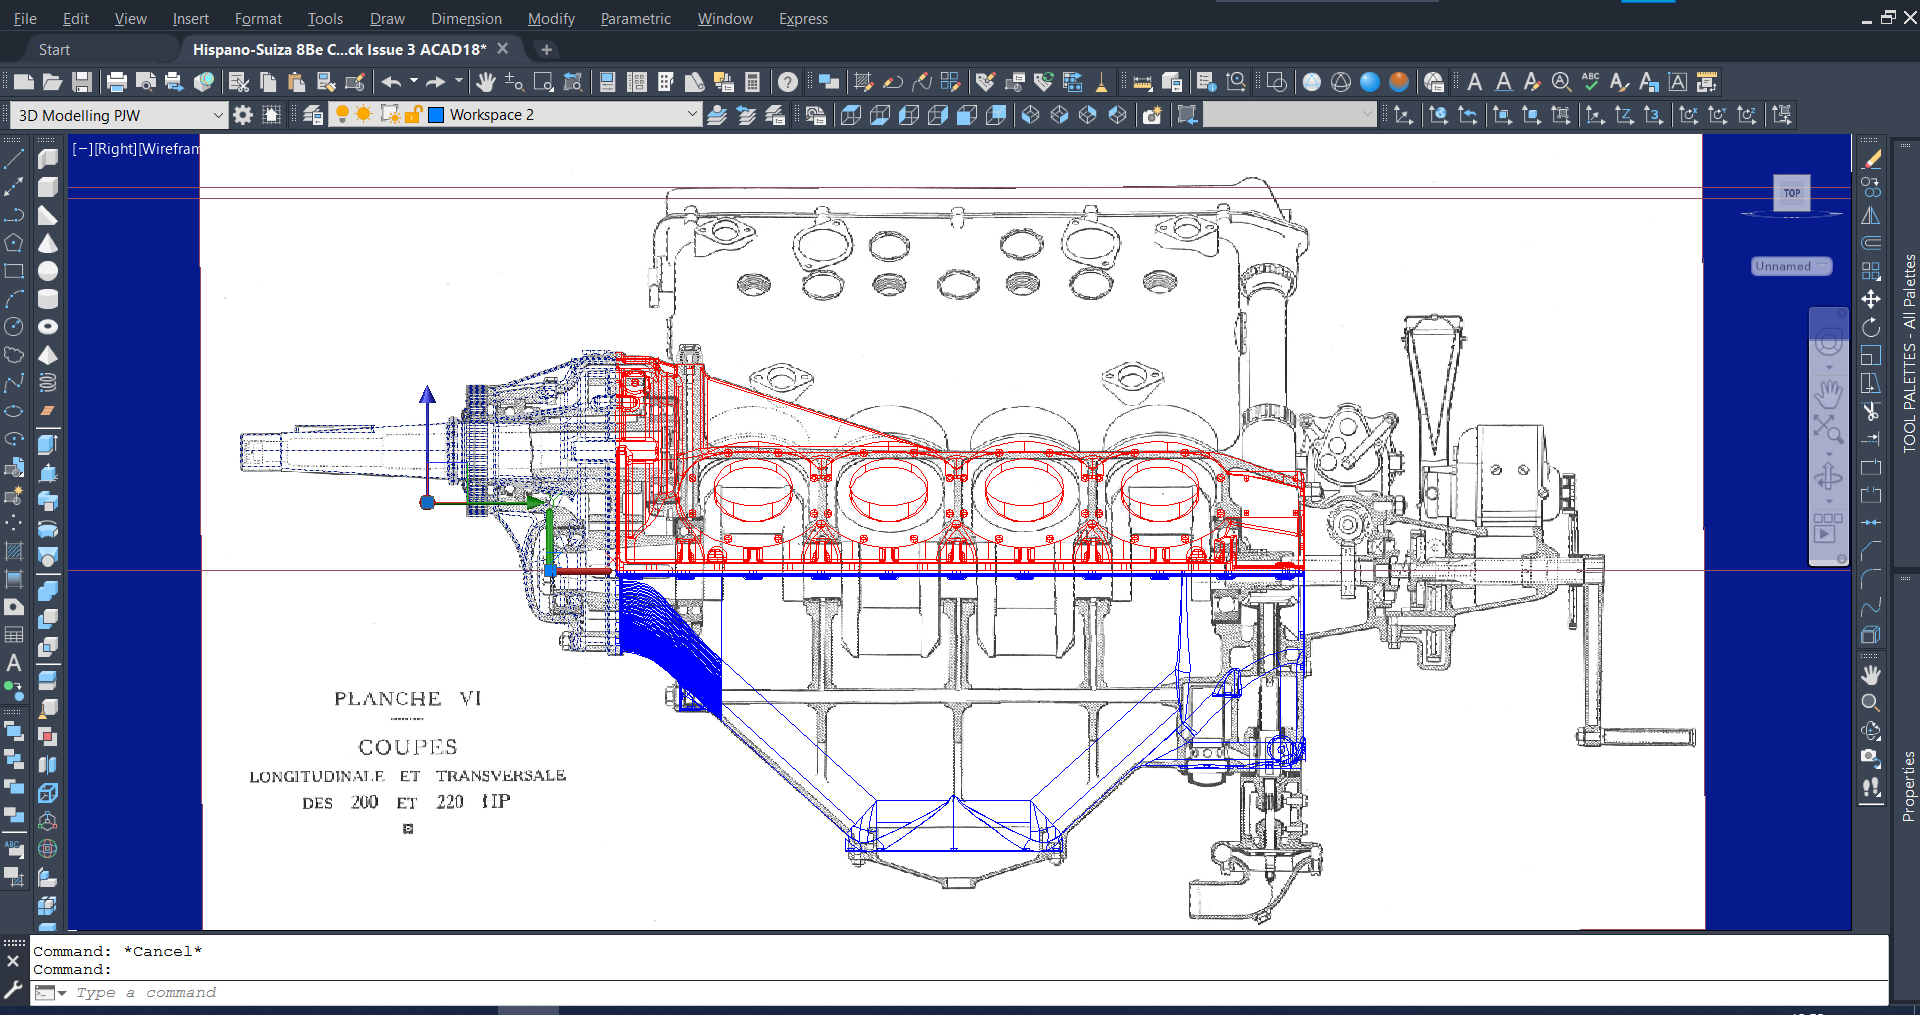Viewport: 1920px width, 1015px height.
Task: Activate the Helix tool
Action: click(48, 383)
